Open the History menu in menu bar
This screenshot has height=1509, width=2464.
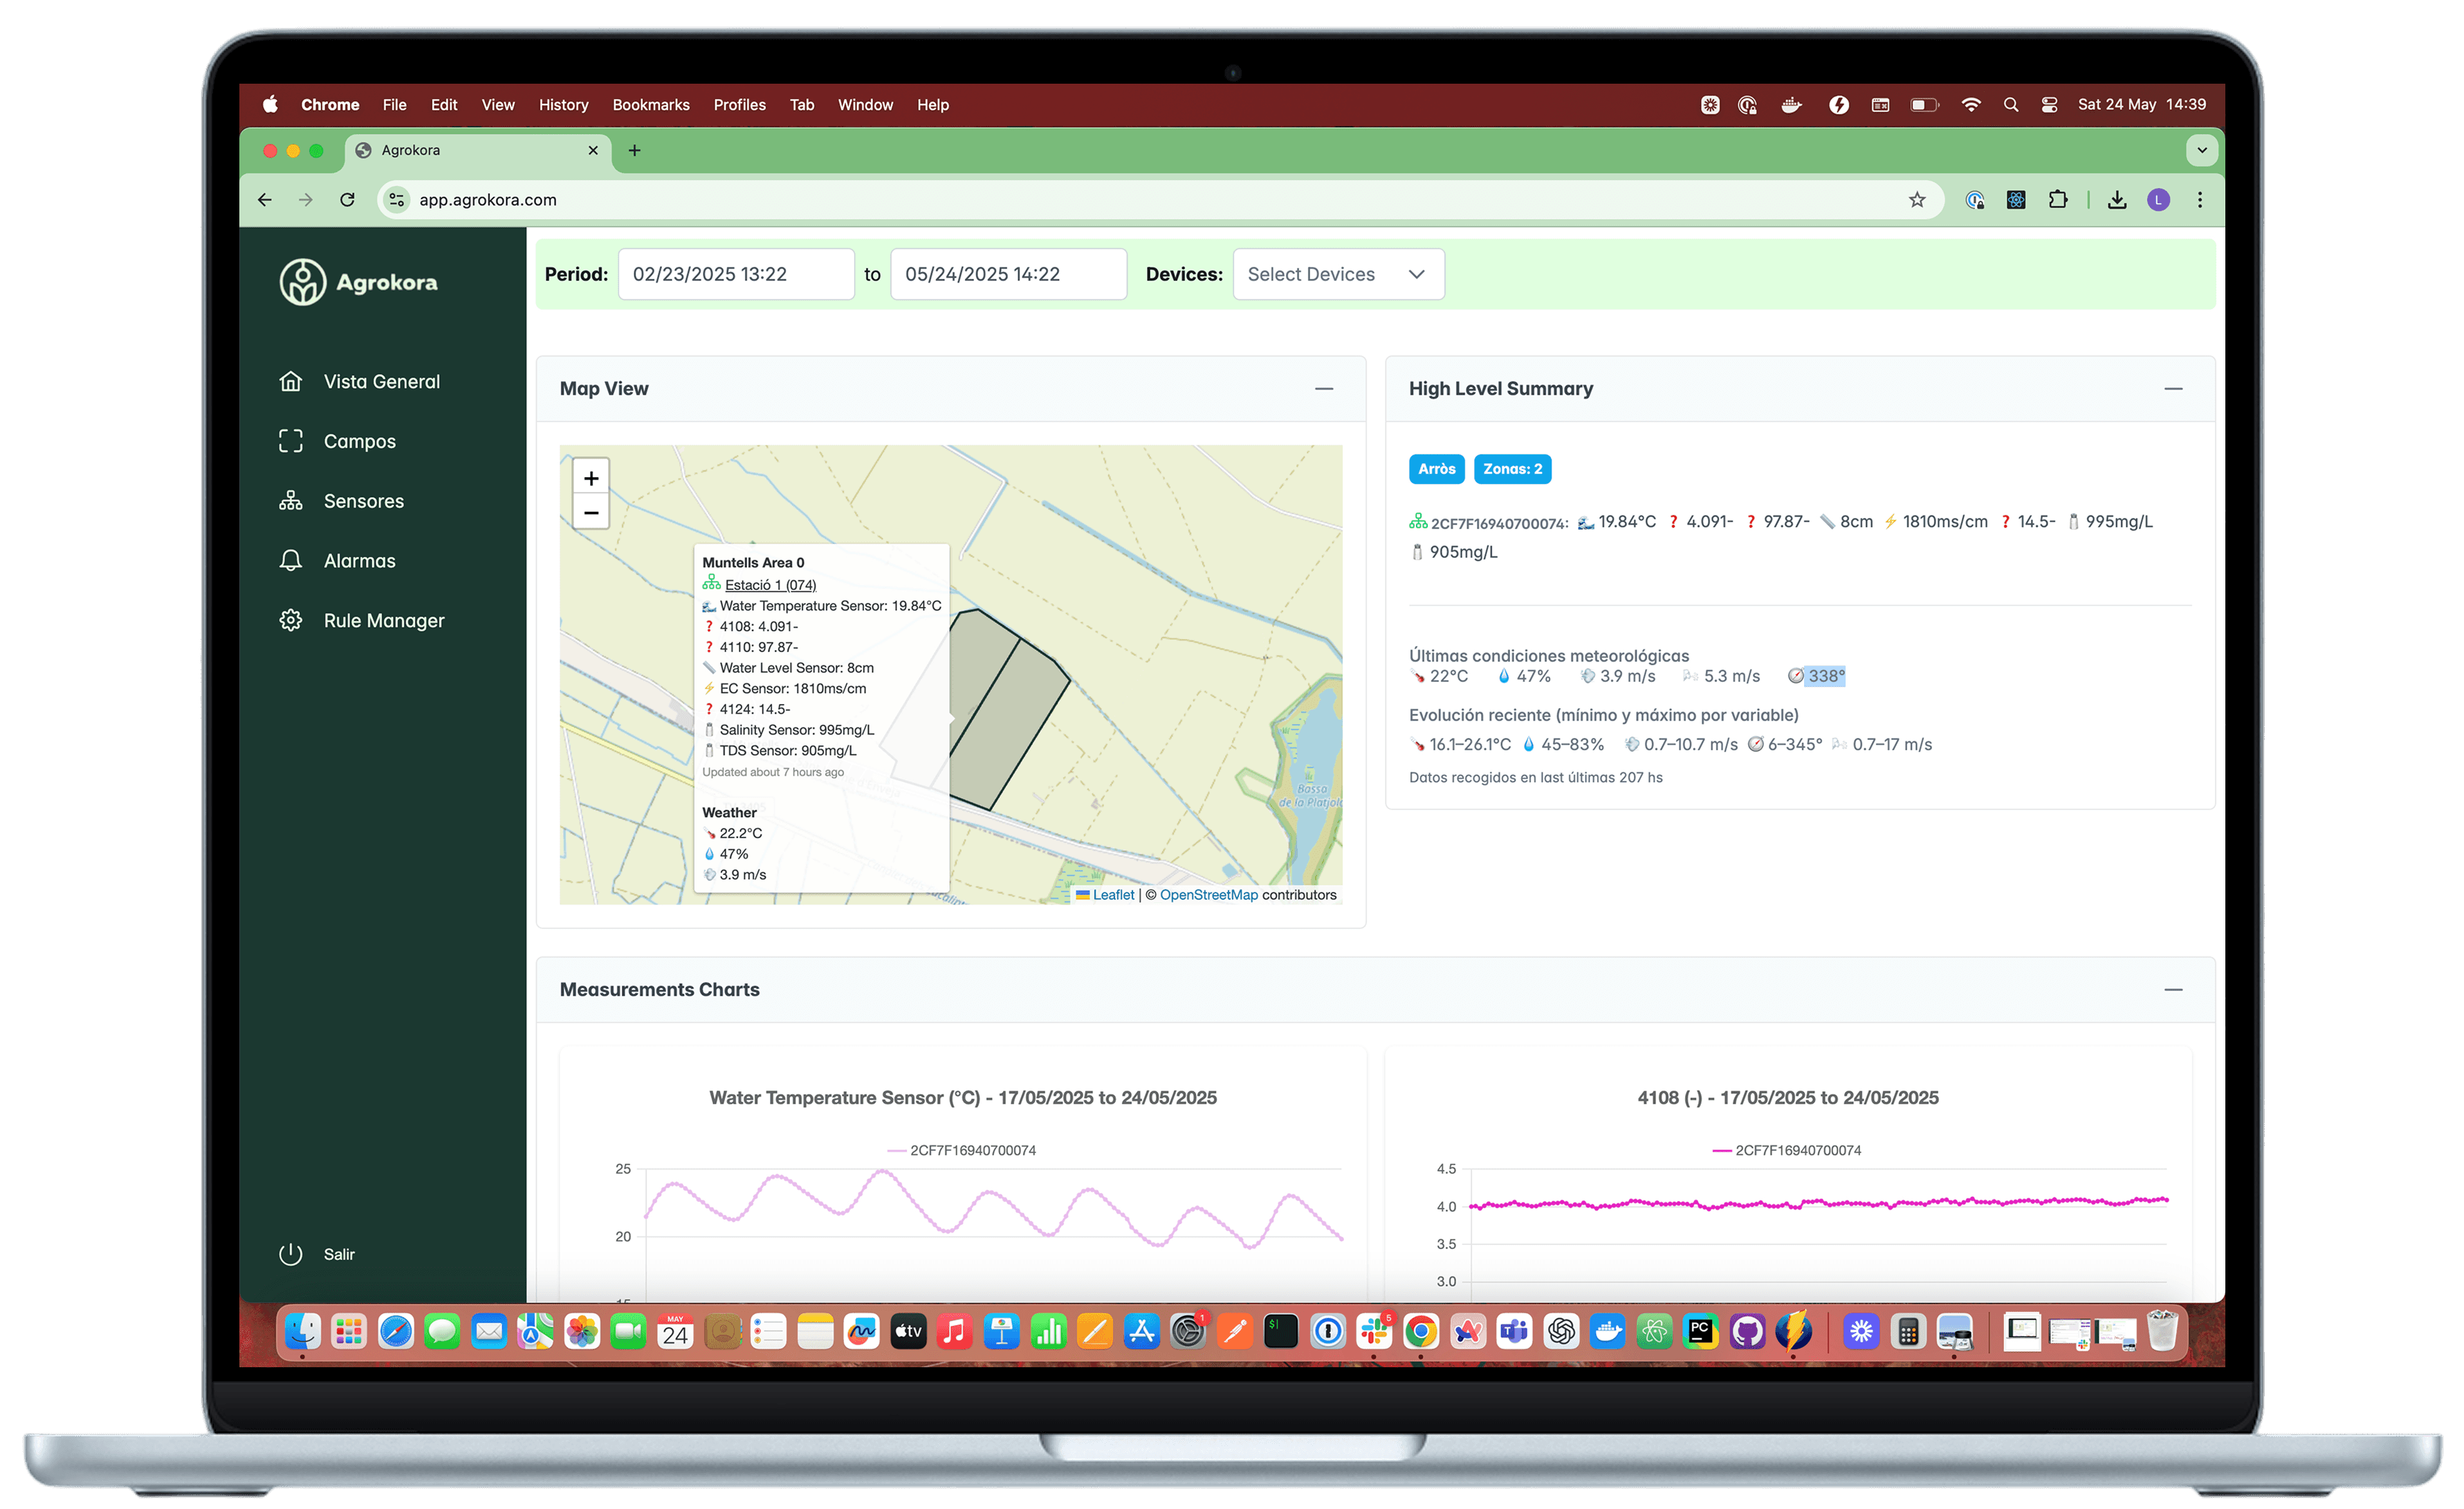click(563, 105)
